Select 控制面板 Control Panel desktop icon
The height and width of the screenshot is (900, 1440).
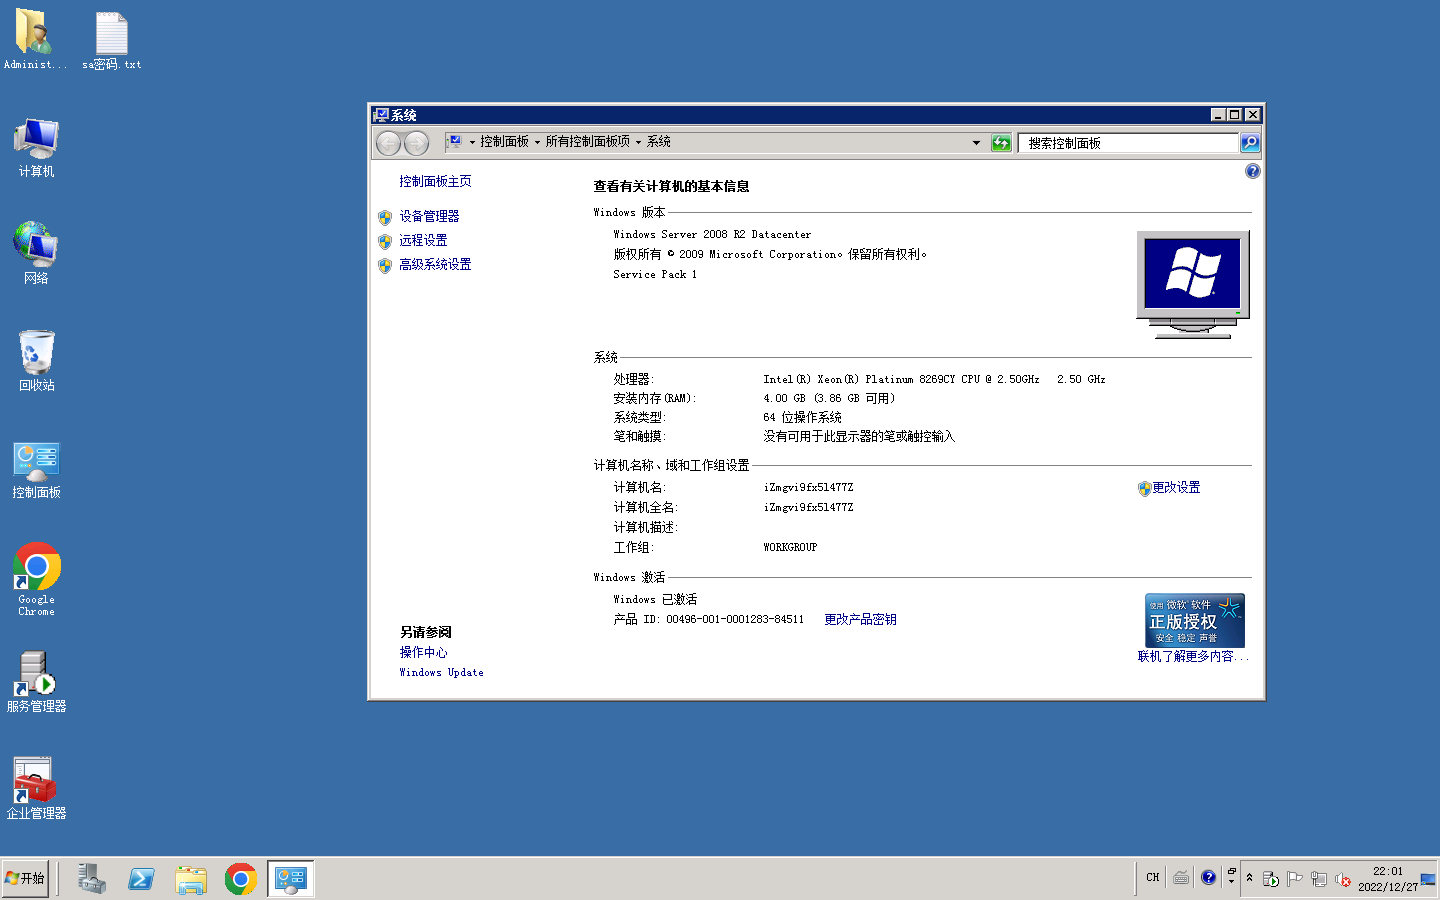tap(36, 470)
